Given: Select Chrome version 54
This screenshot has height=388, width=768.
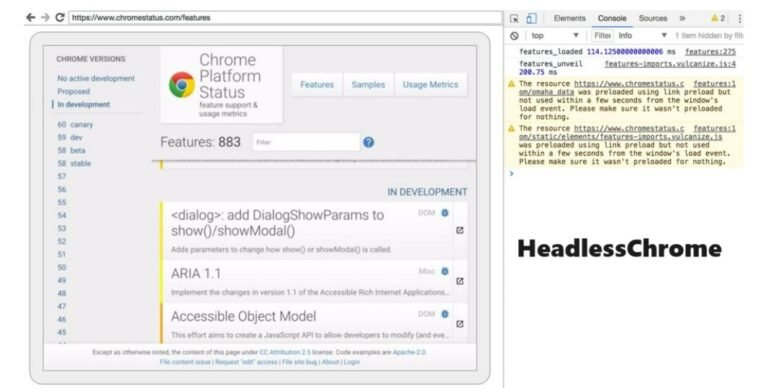Looking at the screenshot, I should pos(62,216).
